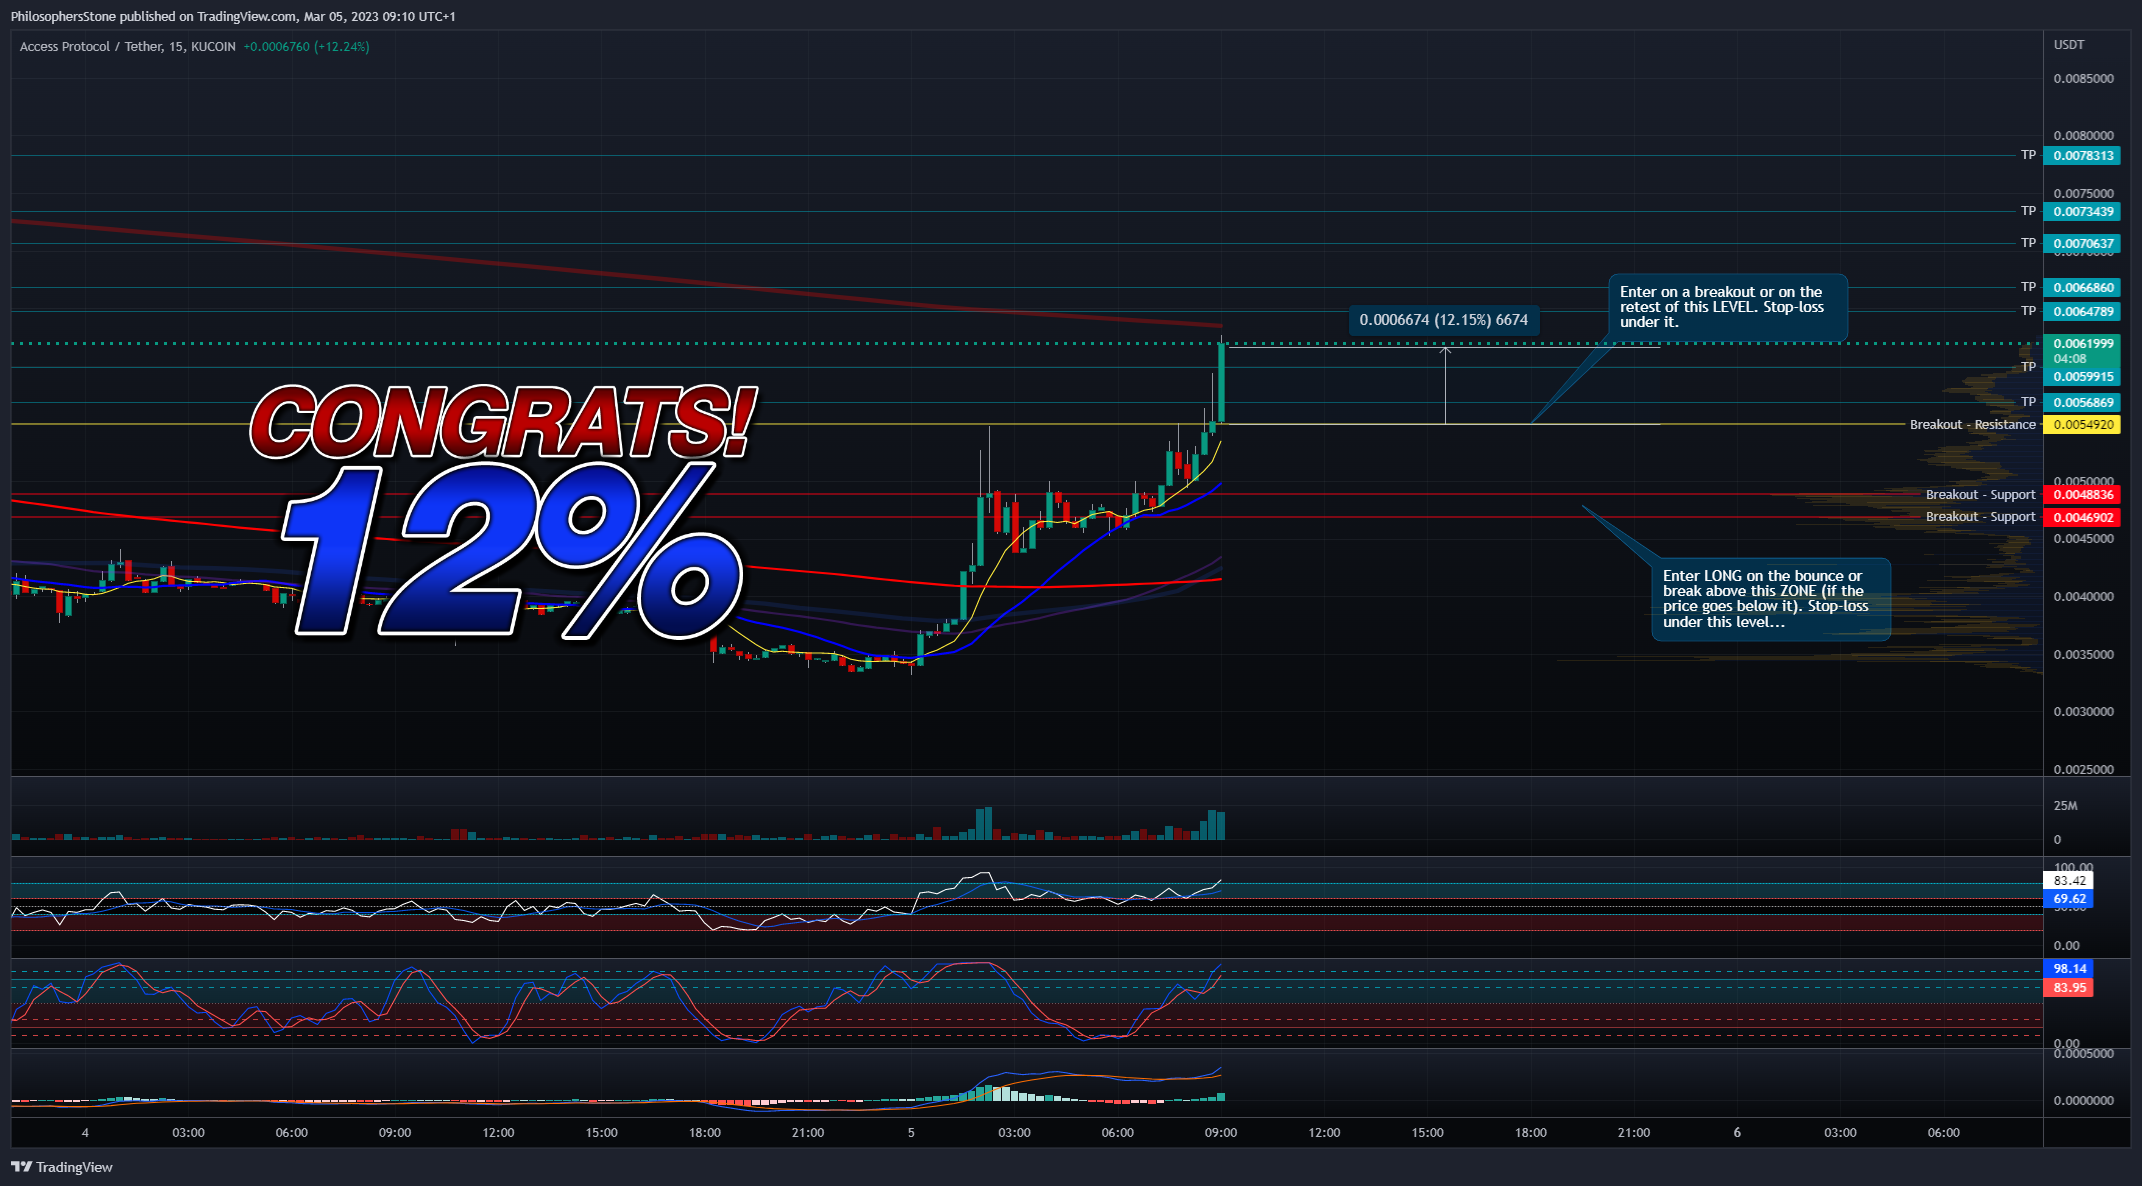Click the 0.0070637 TP price label
Image resolution: width=2142 pixels, height=1186 pixels.
[x=2083, y=243]
